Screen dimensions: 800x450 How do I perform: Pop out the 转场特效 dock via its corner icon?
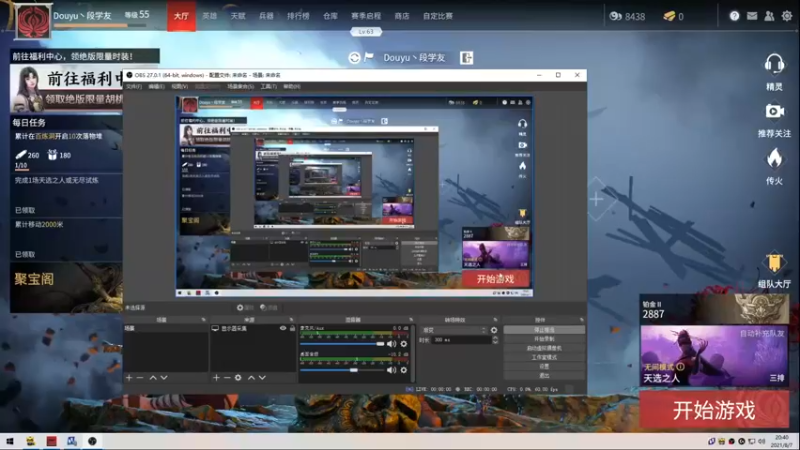(x=495, y=320)
